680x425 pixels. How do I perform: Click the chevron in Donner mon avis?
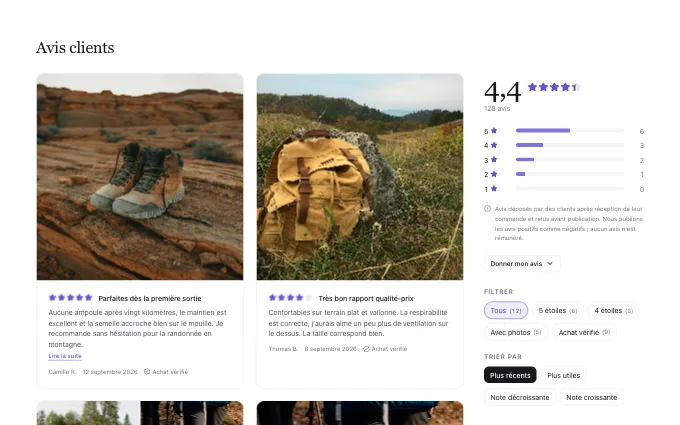coord(550,264)
